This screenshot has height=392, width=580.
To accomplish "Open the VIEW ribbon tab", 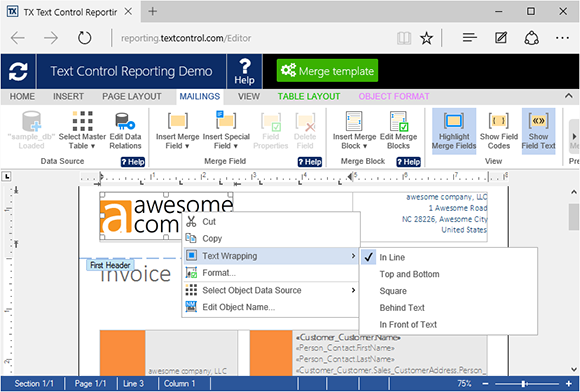I will pyautogui.click(x=249, y=97).
